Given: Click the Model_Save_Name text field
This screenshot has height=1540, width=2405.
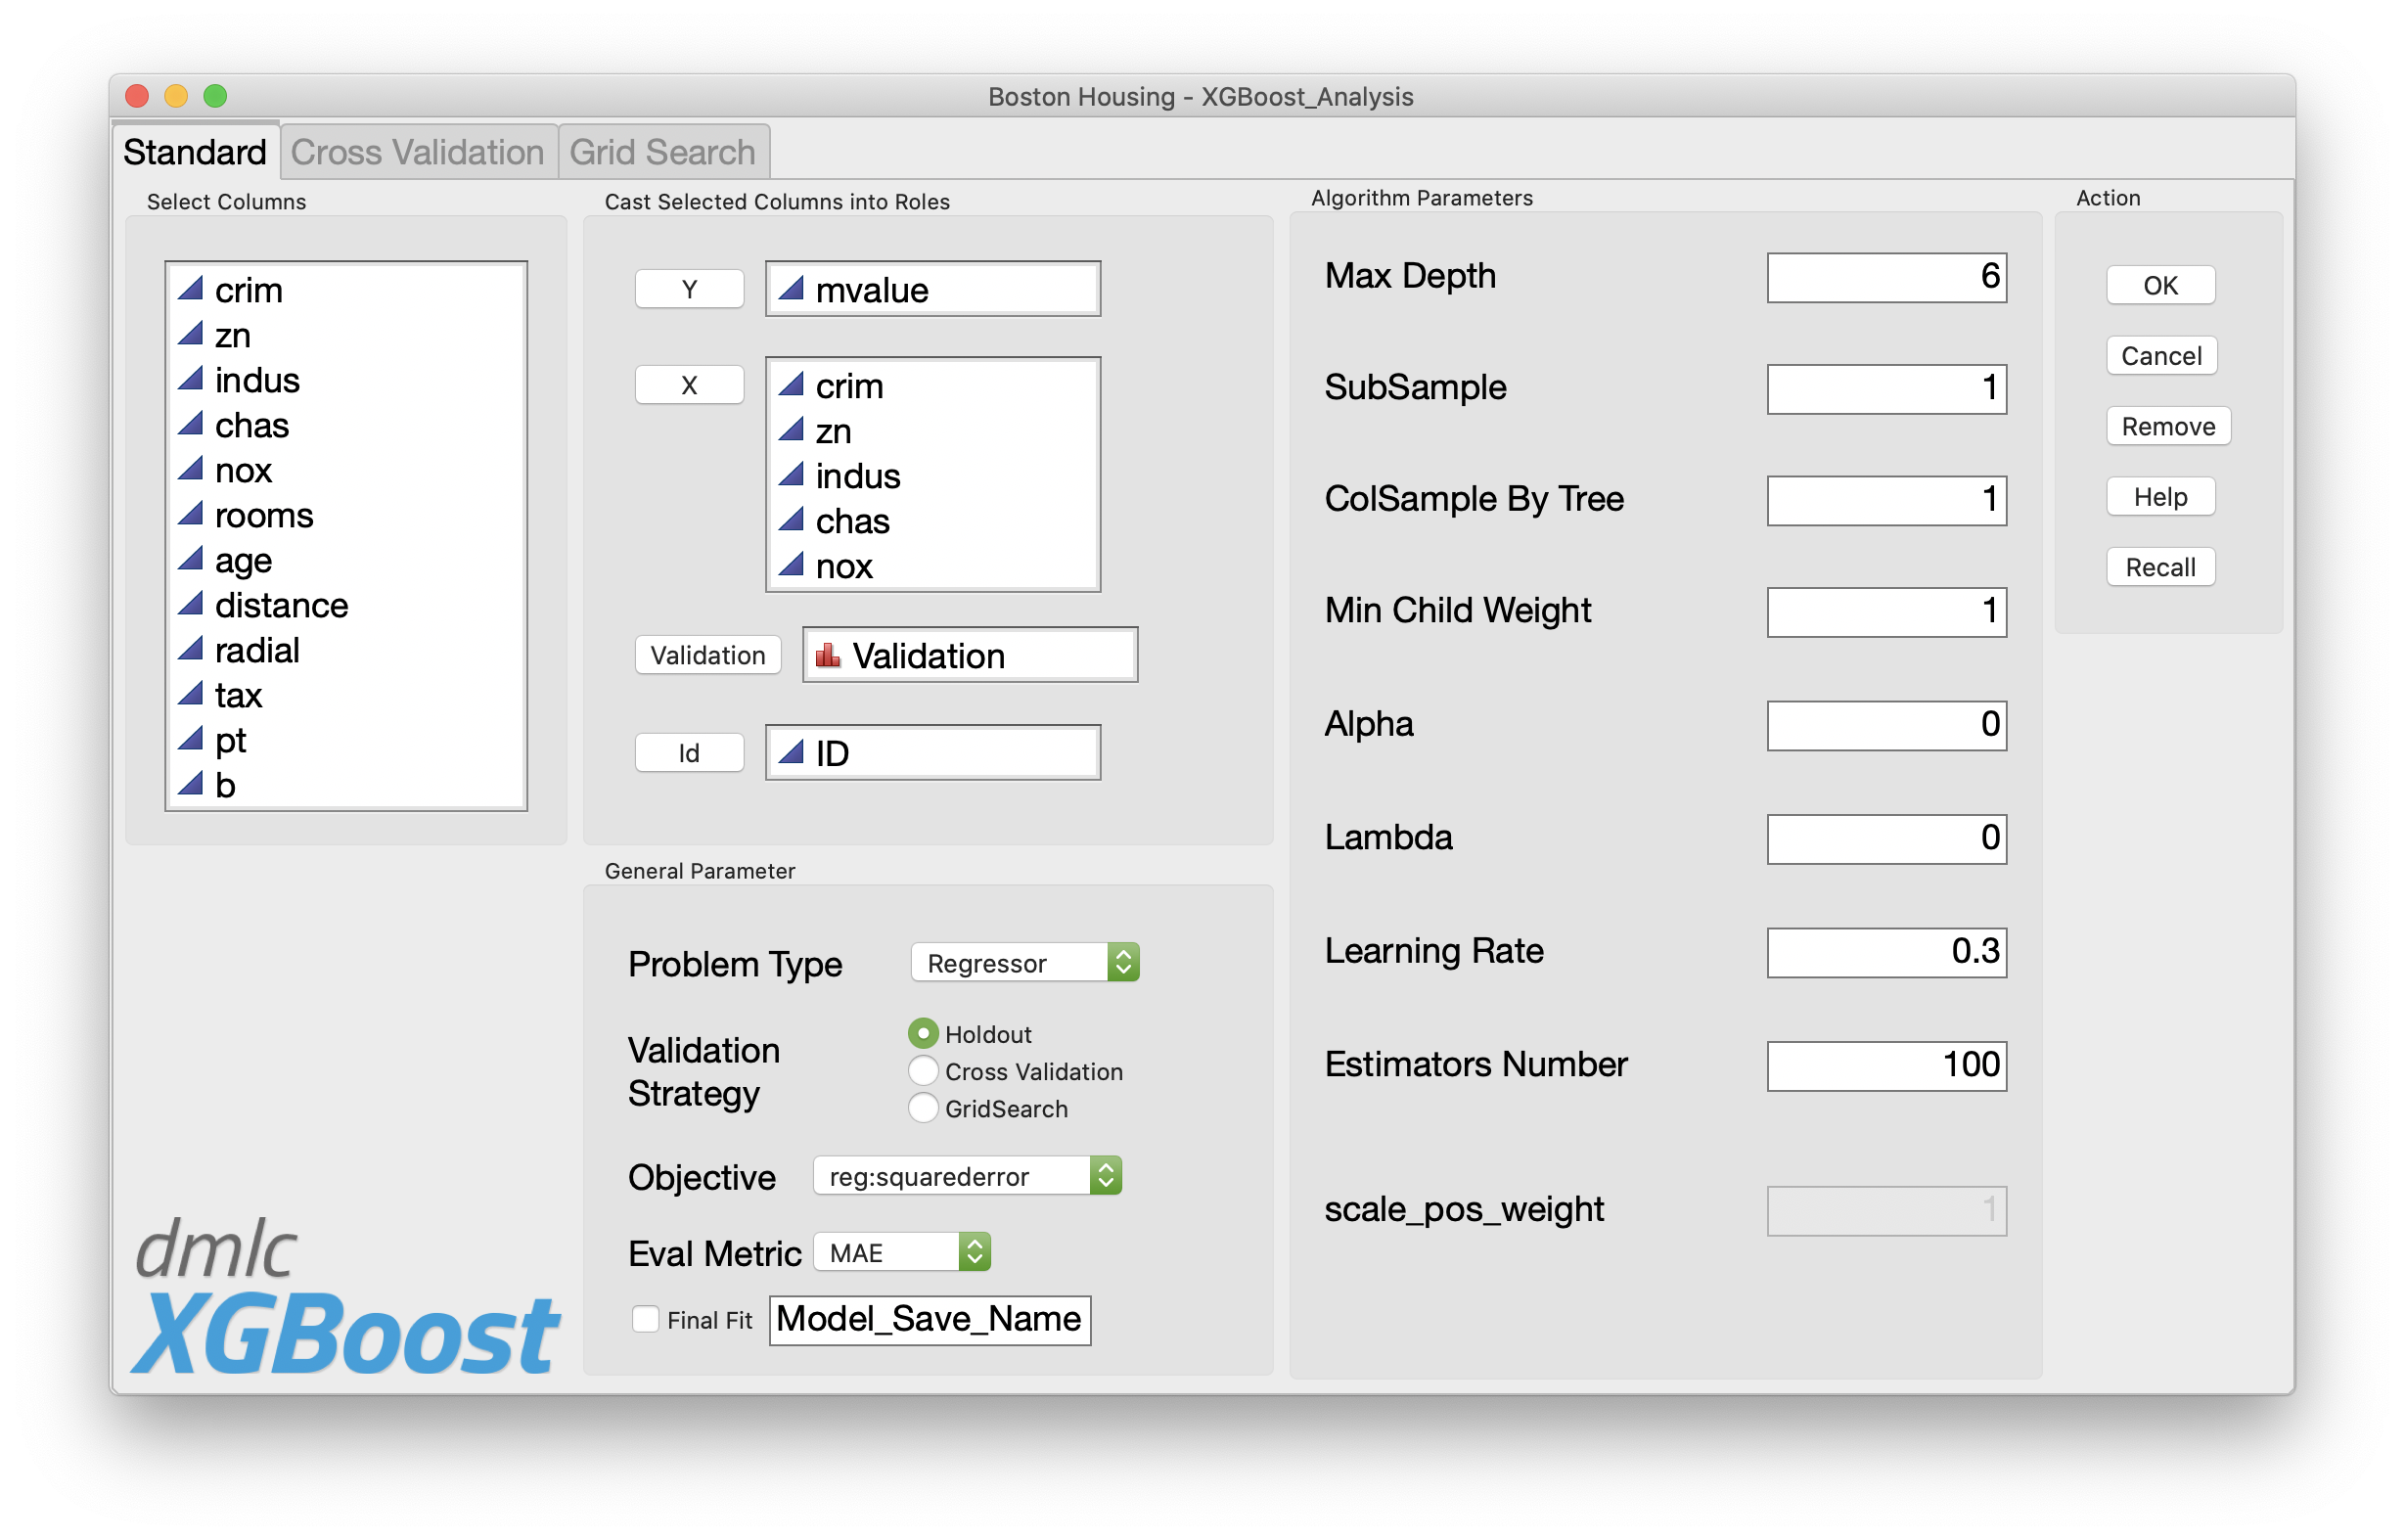Looking at the screenshot, I should [929, 1320].
